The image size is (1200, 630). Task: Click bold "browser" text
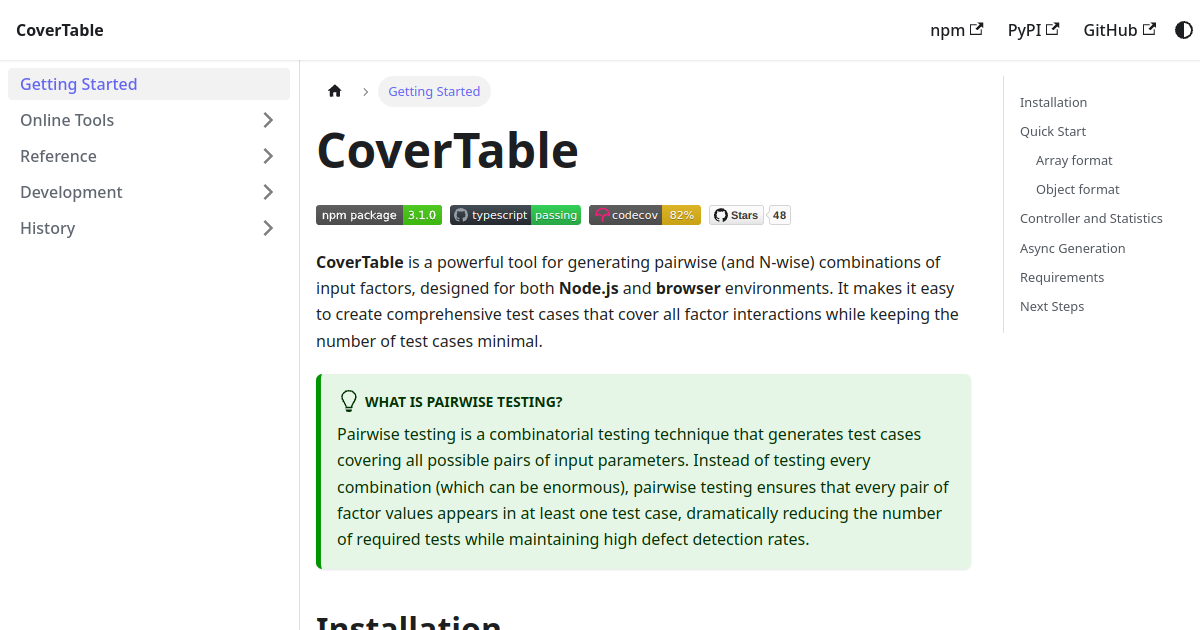point(688,288)
